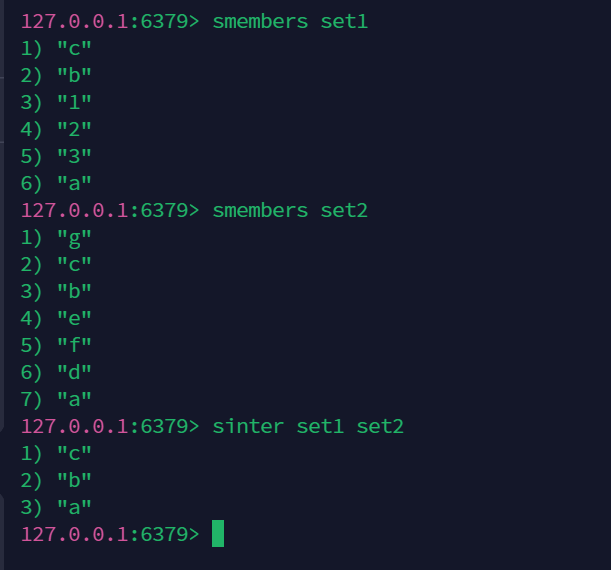
Task: Select the "f" member in set2 output
Action: [74, 345]
